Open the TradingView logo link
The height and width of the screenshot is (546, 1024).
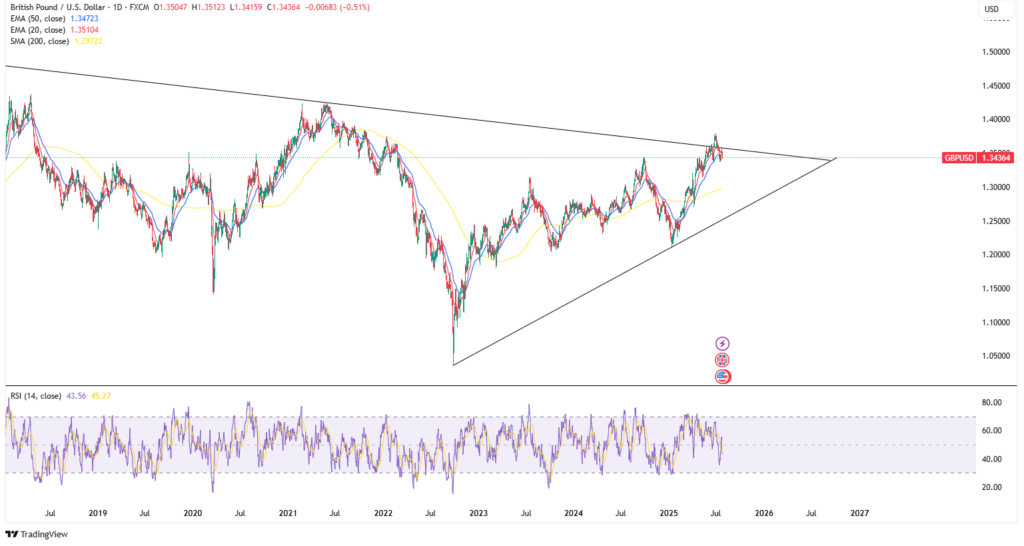tap(37, 534)
